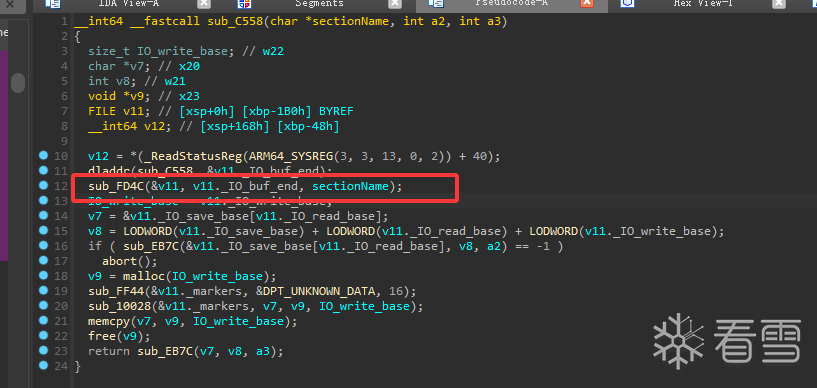Click the IDA View-A tab icon
The width and height of the screenshot is (817, 388).
click(52, 3)
